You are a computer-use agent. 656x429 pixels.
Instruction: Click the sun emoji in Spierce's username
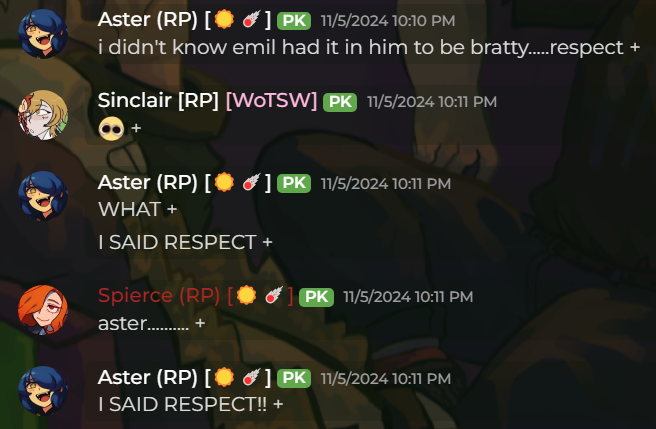(x=246, y=295)
